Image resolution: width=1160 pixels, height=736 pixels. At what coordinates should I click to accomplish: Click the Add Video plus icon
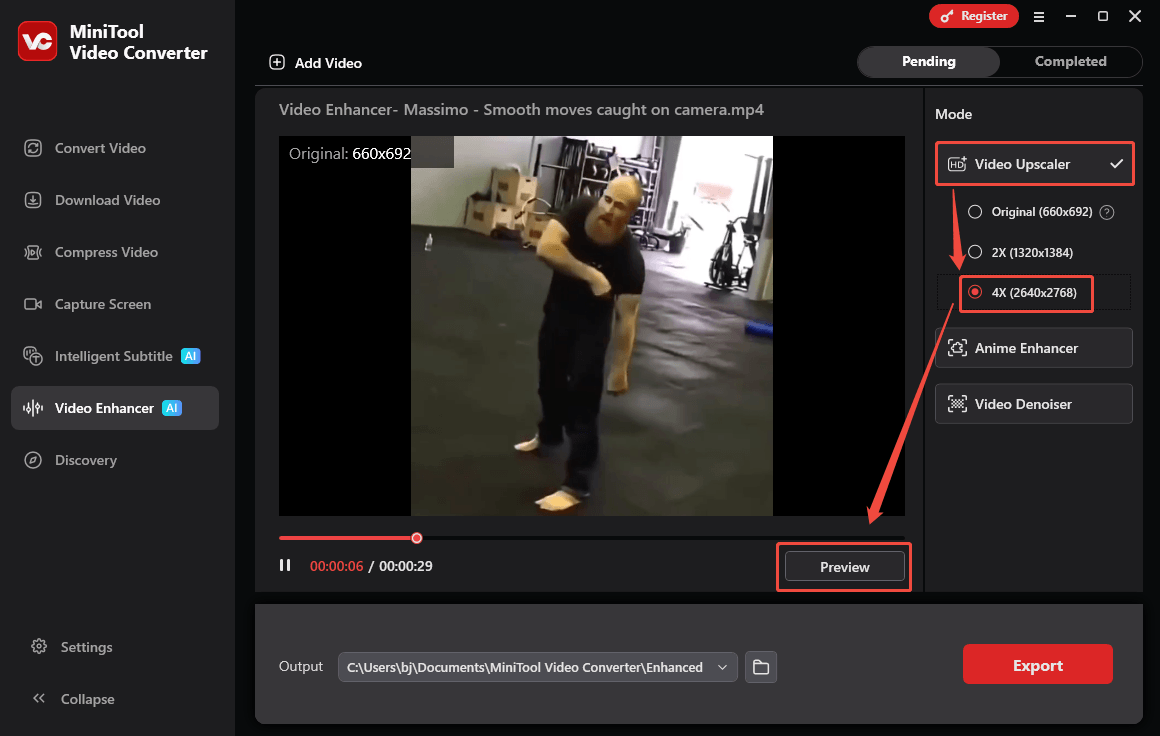tap(277, 62)
